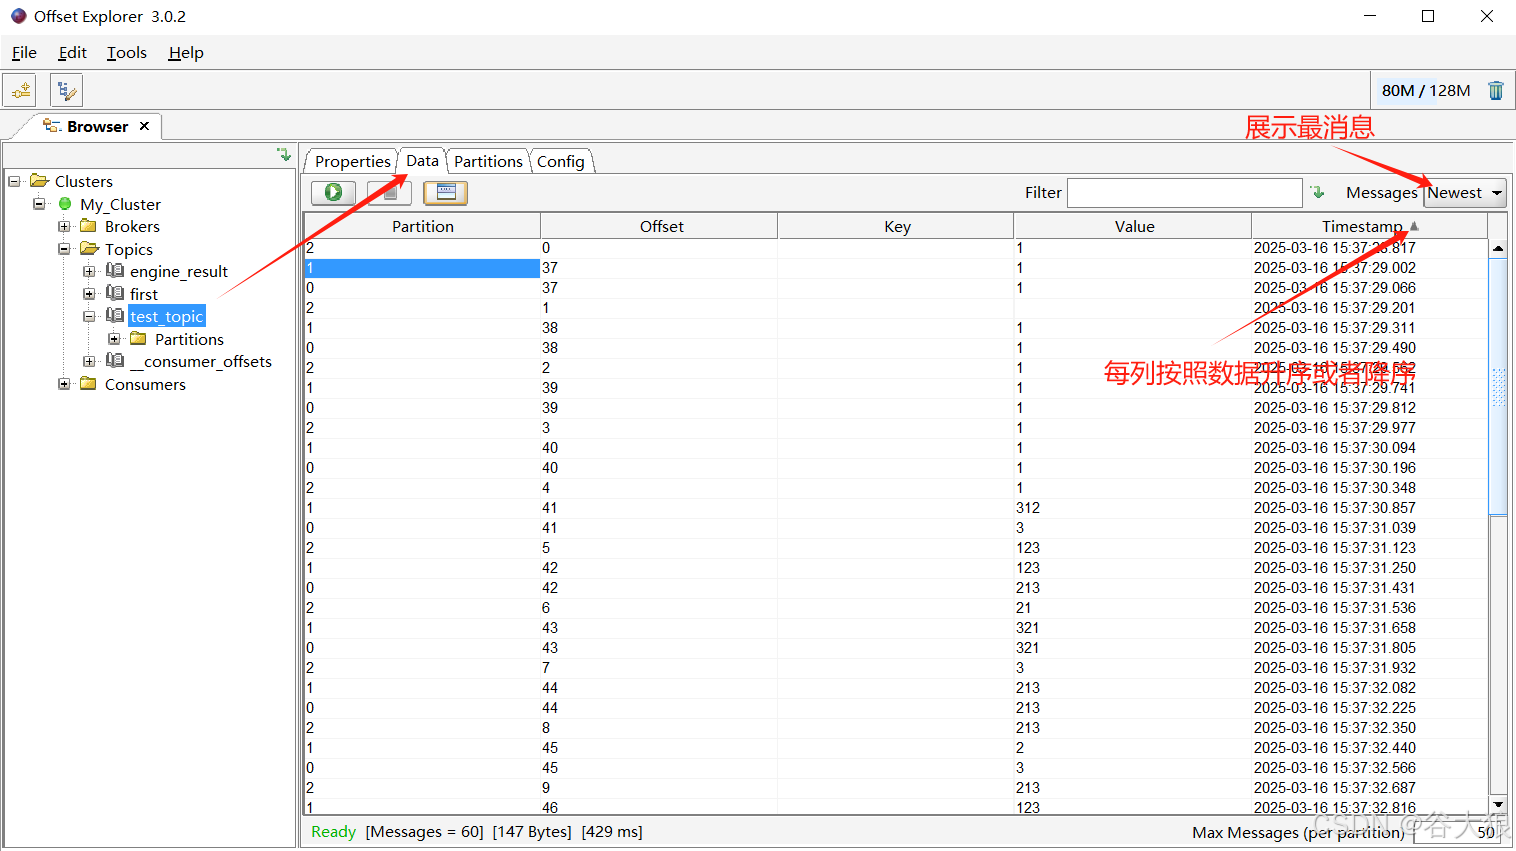The image size is (1516, 851).
Task: Run garbage collection via trash can icon
Action: click(1495, 91)
